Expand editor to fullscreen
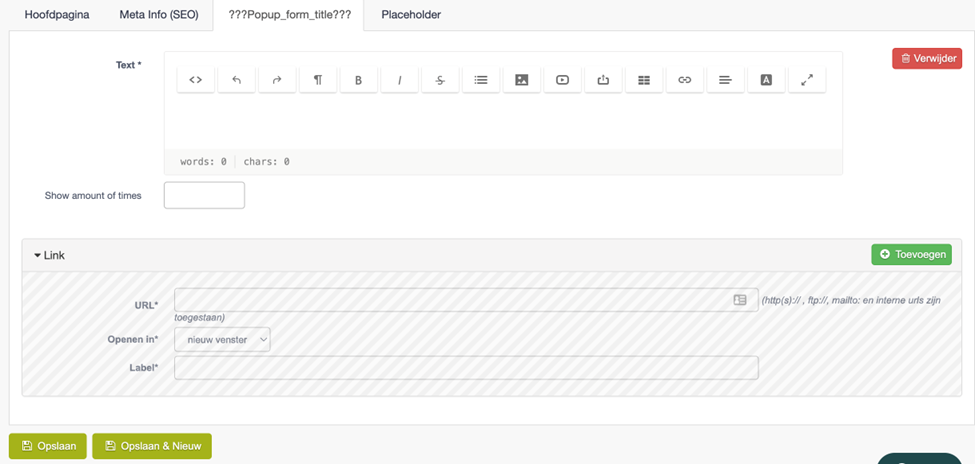 pyautogui.click(x=807, y=80)
